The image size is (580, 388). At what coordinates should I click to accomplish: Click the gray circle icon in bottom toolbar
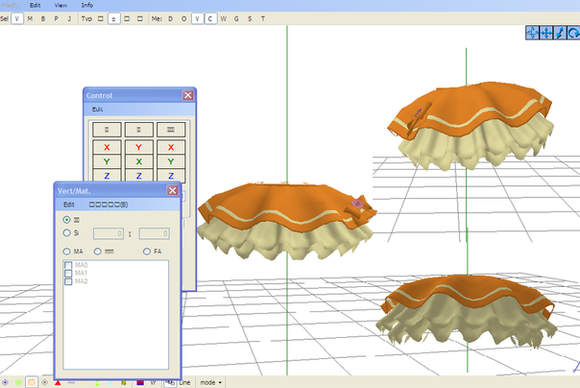coord(45,382)
